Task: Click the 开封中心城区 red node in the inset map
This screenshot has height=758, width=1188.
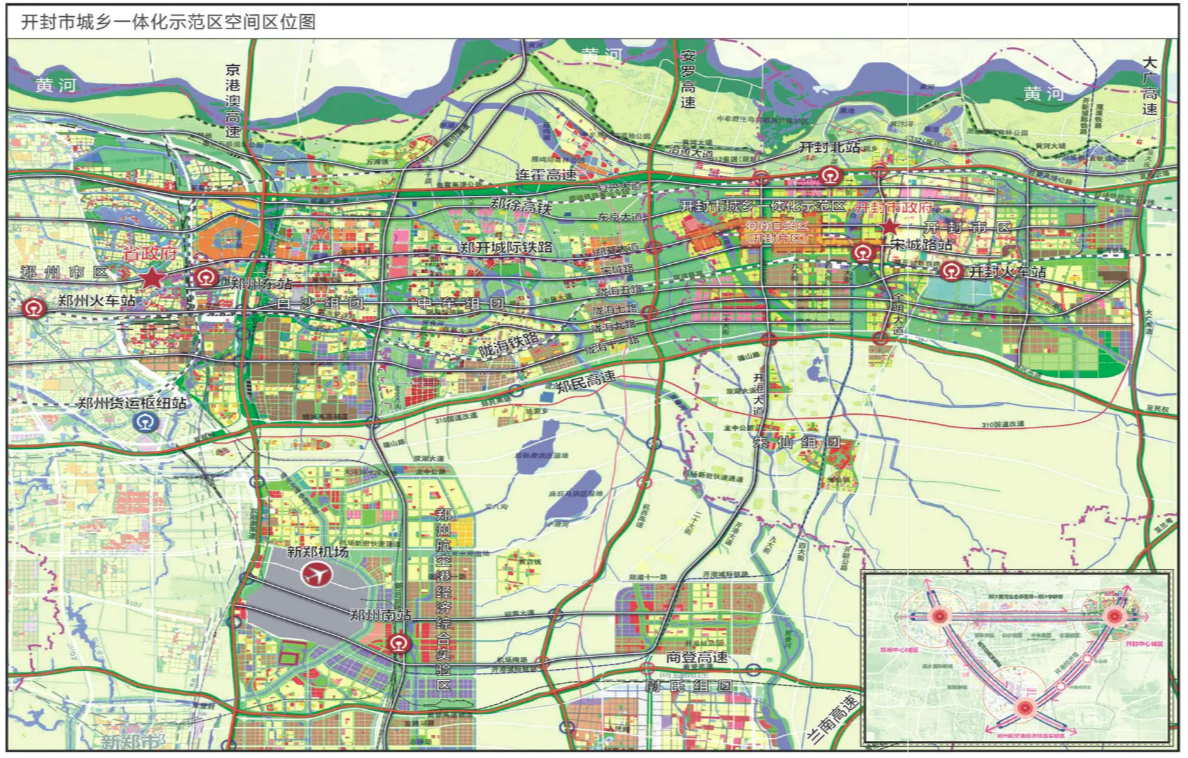Action: [x=1115, y=616]
